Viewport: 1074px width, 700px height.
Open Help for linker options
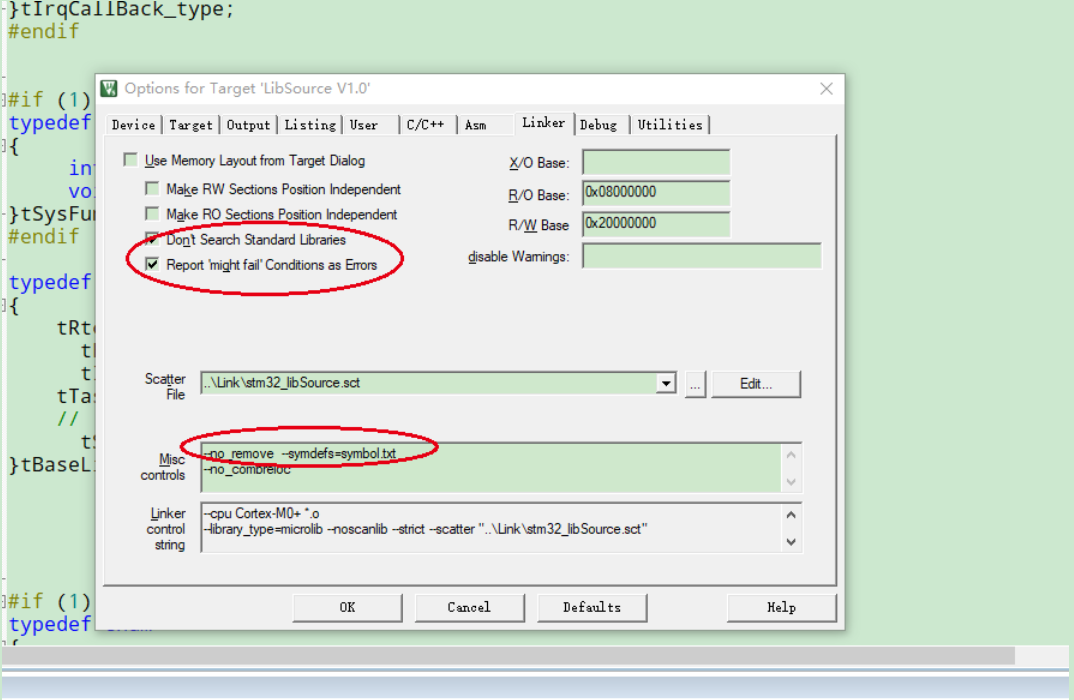click(x=782, y=608)
